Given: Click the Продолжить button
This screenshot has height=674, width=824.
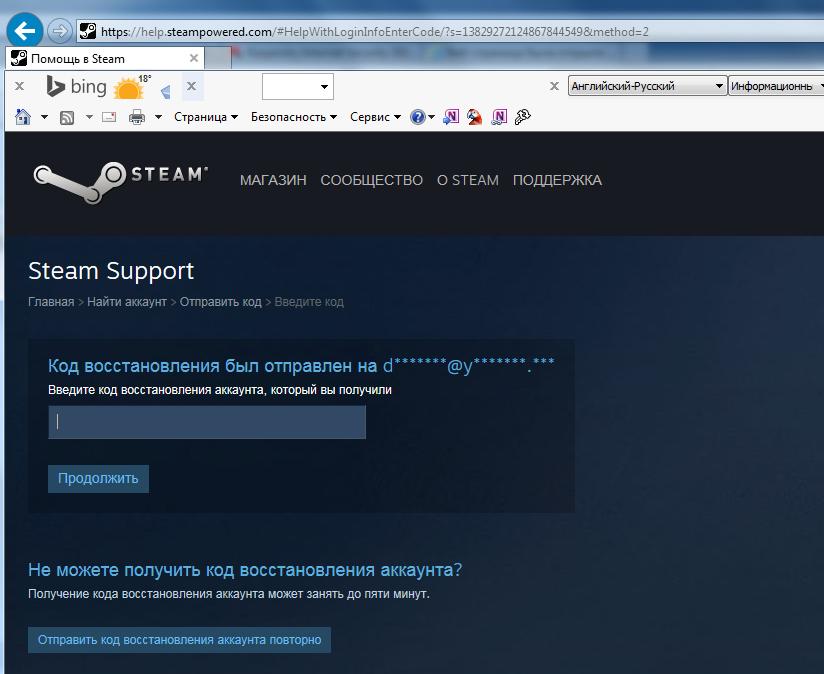Looking at the screenshot, I should pyautogui.click(x=98, y=479).
